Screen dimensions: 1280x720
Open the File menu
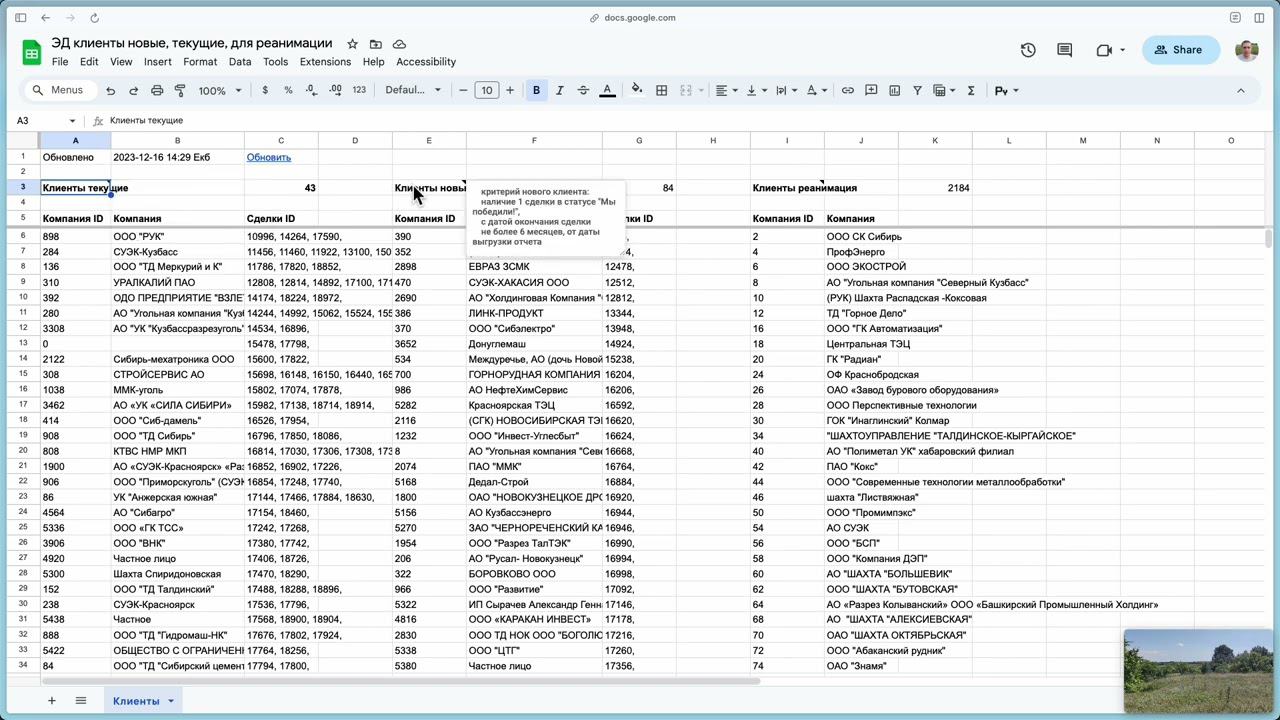(x=60, y=62)
